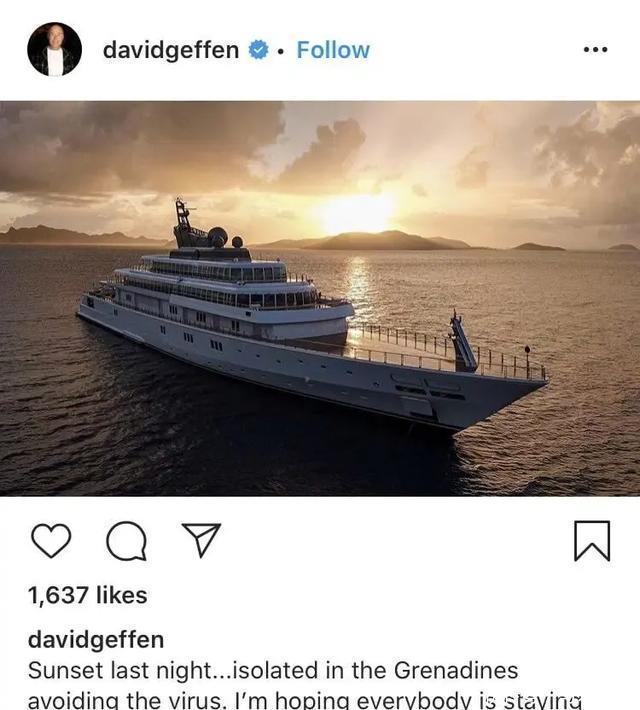
Task: Save the post with the bookmark icon
Action: click(592, 541)
